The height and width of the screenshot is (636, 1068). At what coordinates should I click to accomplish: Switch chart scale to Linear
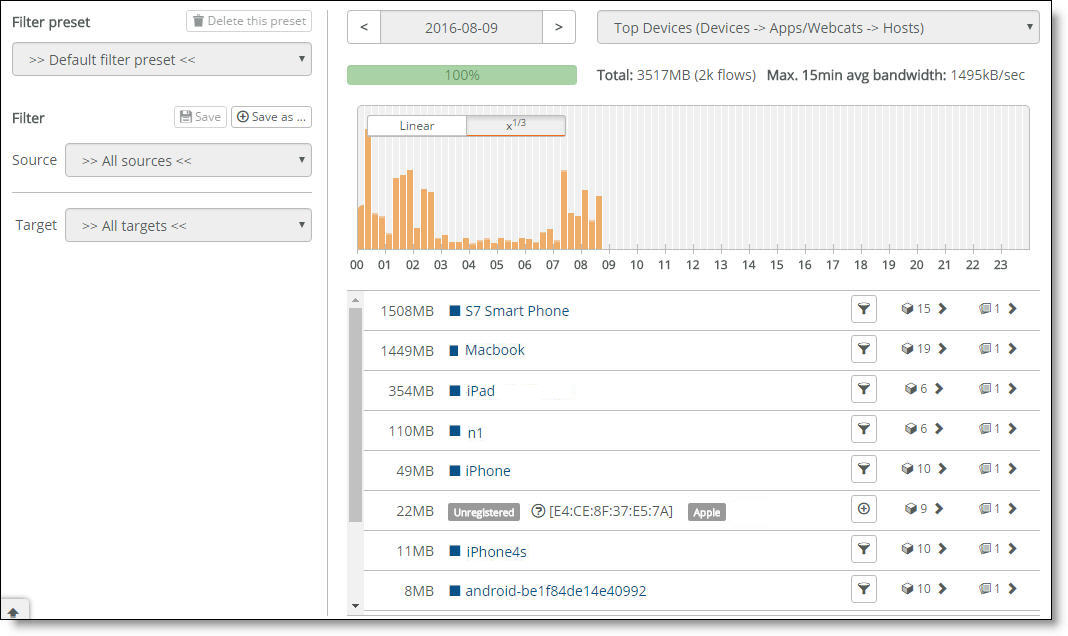[x=417, y=126]
